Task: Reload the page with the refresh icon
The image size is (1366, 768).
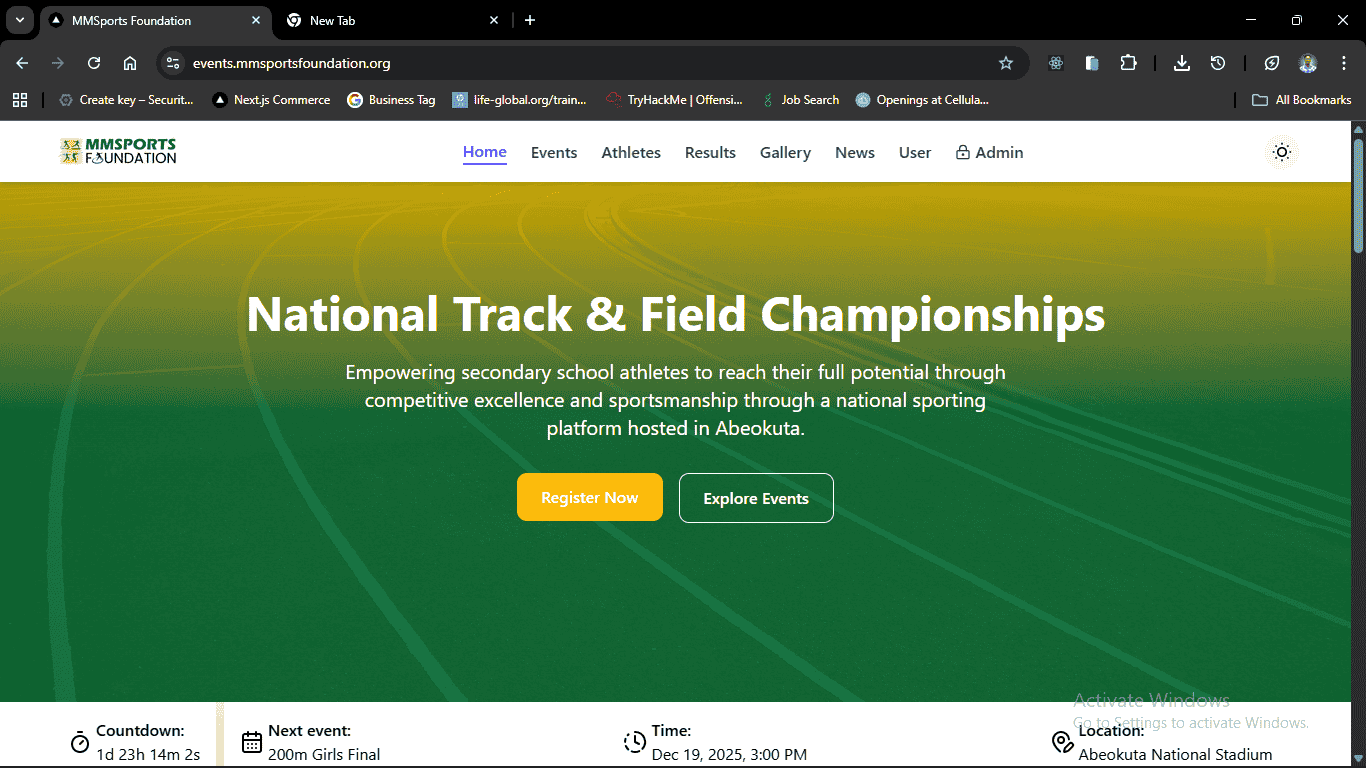Action: tap(93, 62)
